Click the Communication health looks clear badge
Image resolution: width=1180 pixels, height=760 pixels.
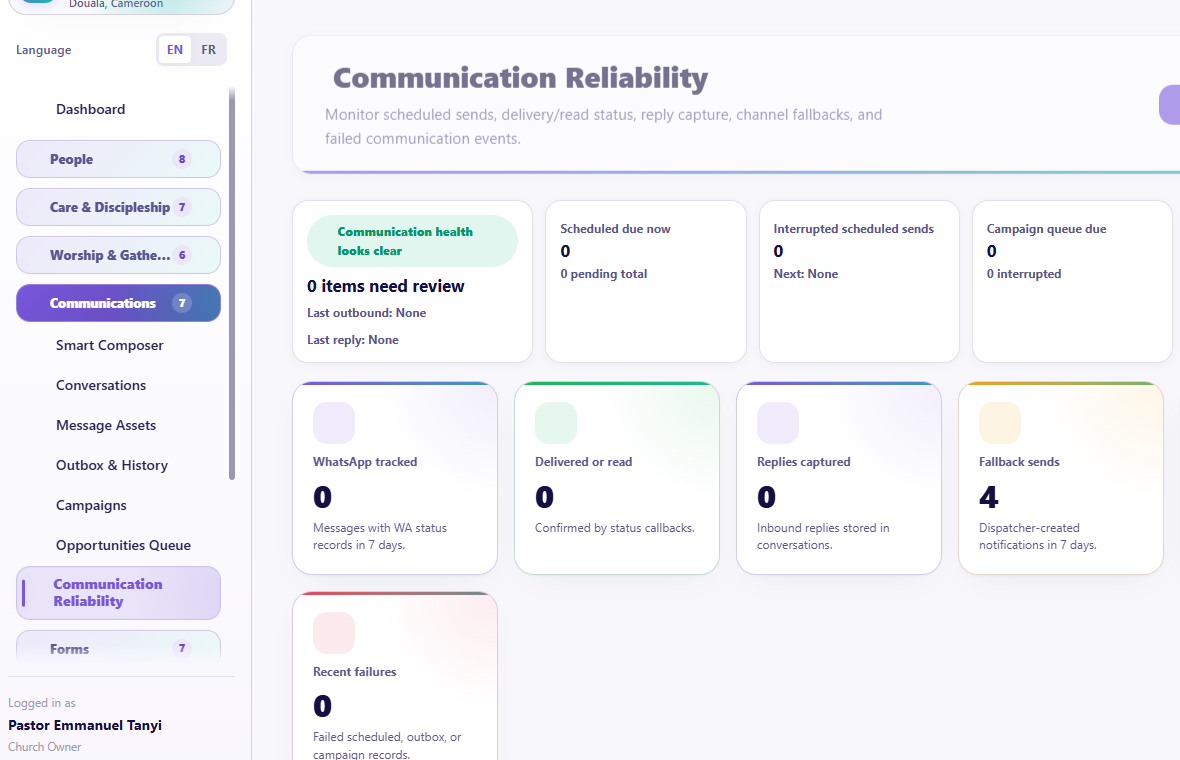[412, 241]
